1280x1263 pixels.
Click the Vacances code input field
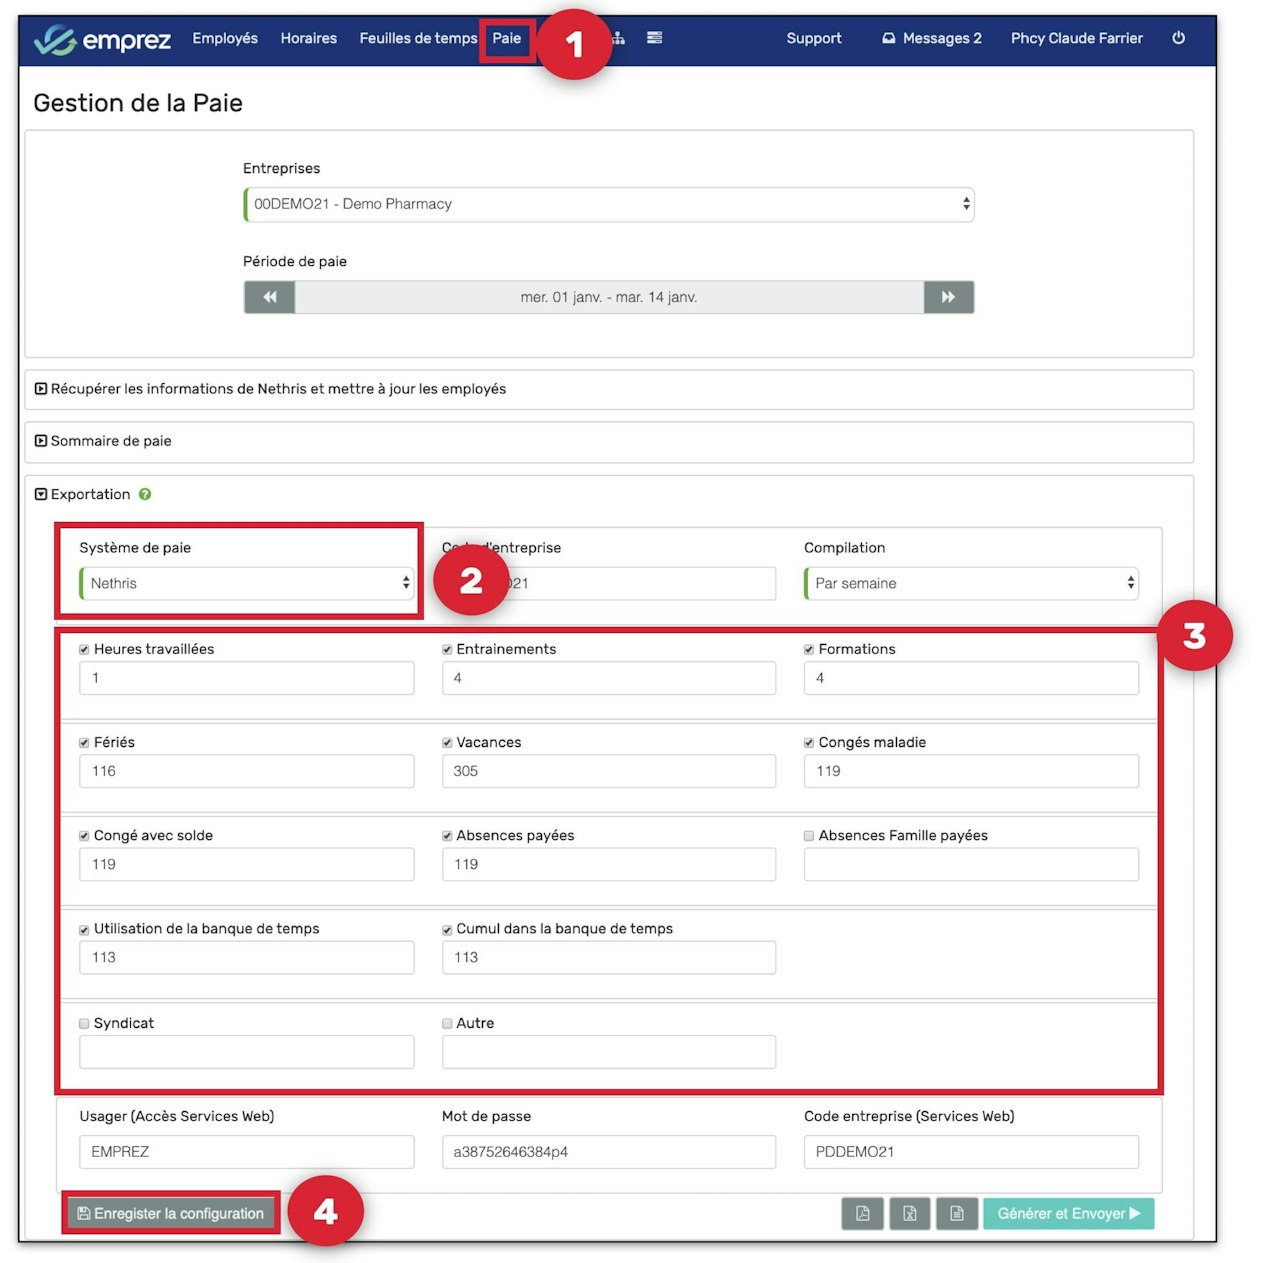pos(609,771)
